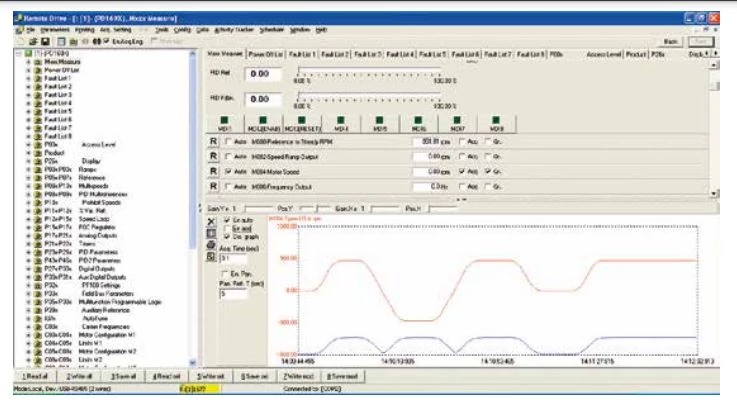737x411 pixels.
Task: Click the printer icon beside the graph
Action: pos(211,244)
